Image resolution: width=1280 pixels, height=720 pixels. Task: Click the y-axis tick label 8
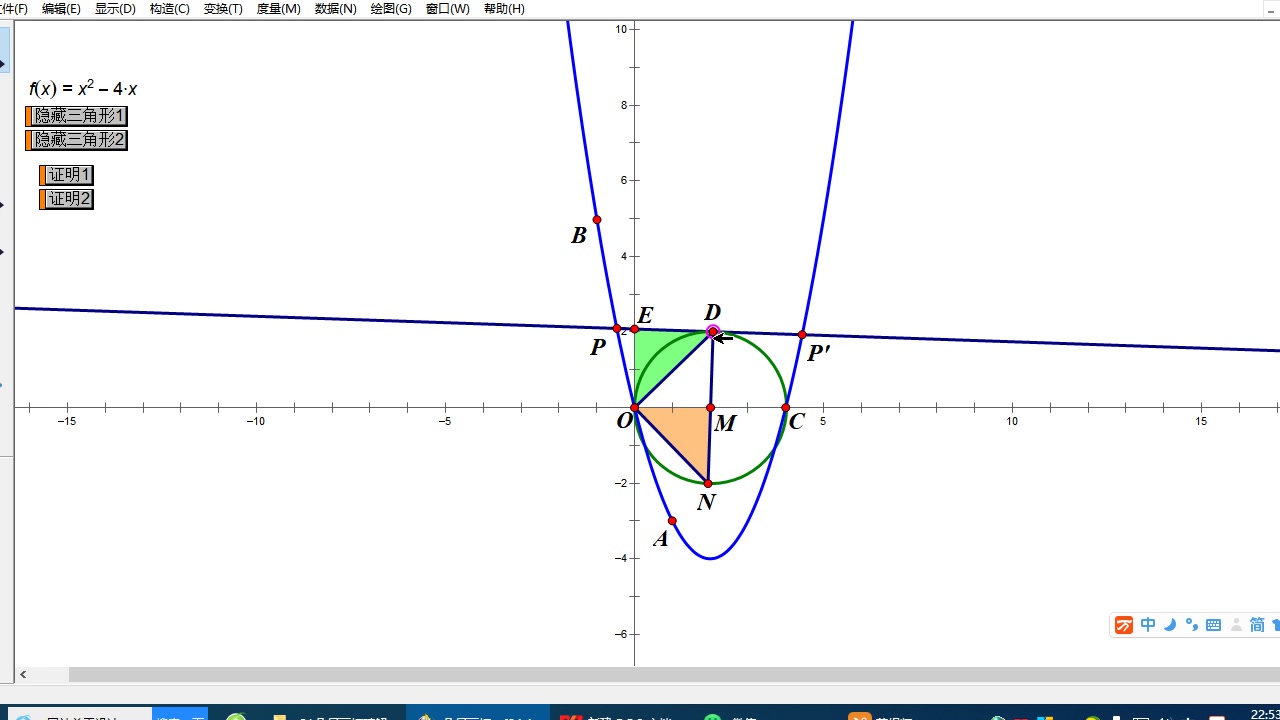click(623, 105)
